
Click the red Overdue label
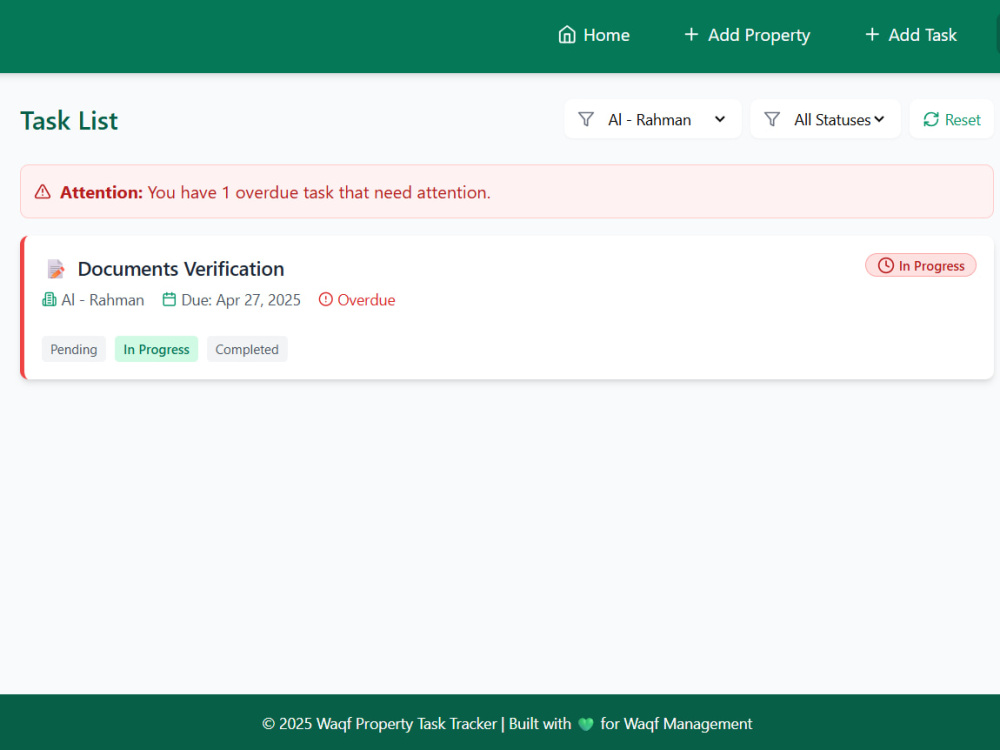(x=366, y=300)
